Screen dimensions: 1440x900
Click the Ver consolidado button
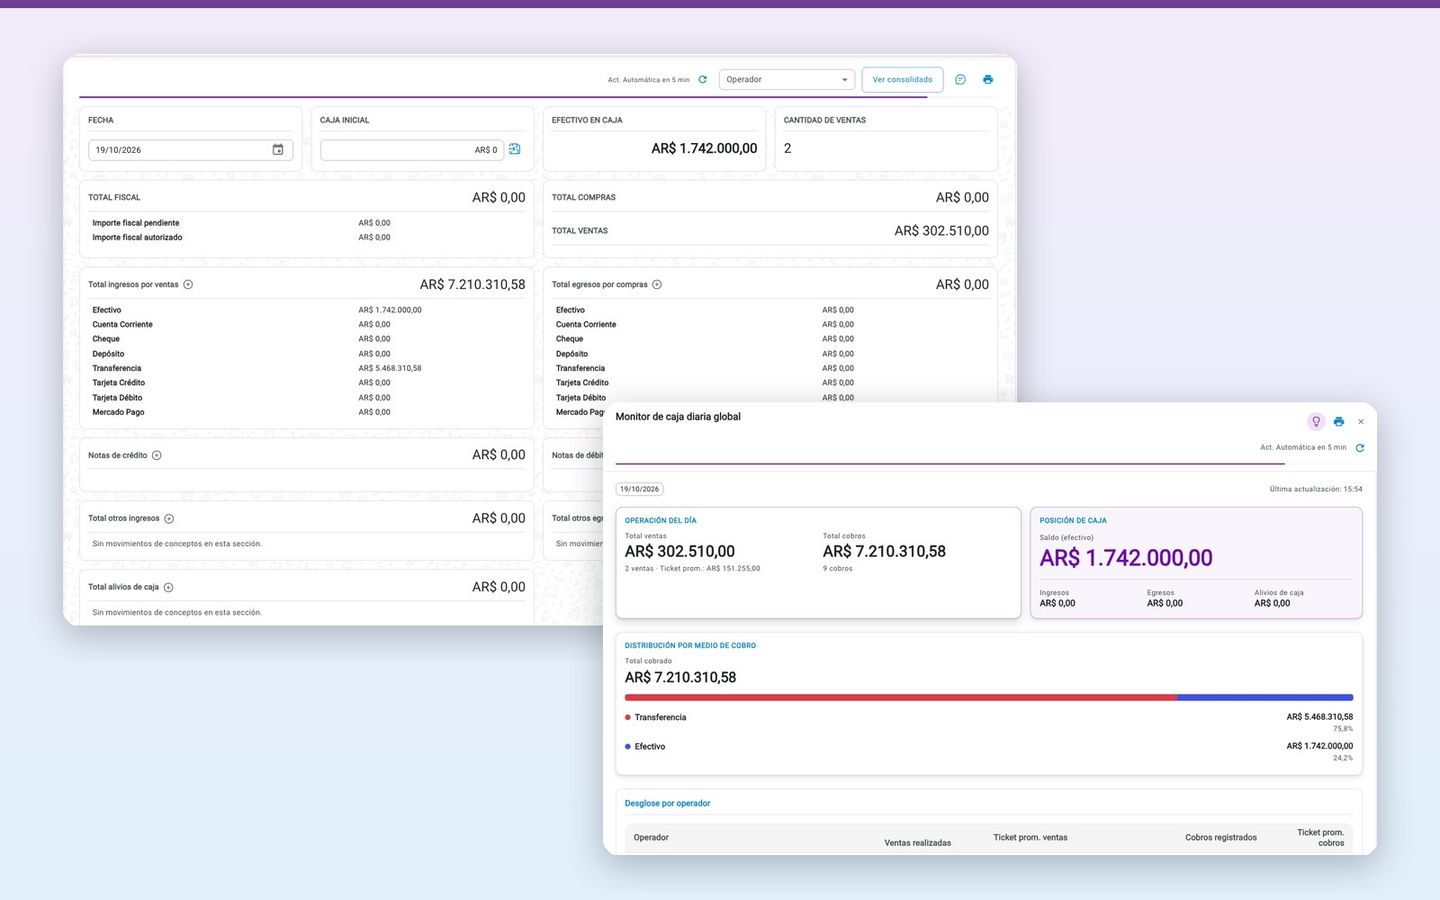pos(902,80)
